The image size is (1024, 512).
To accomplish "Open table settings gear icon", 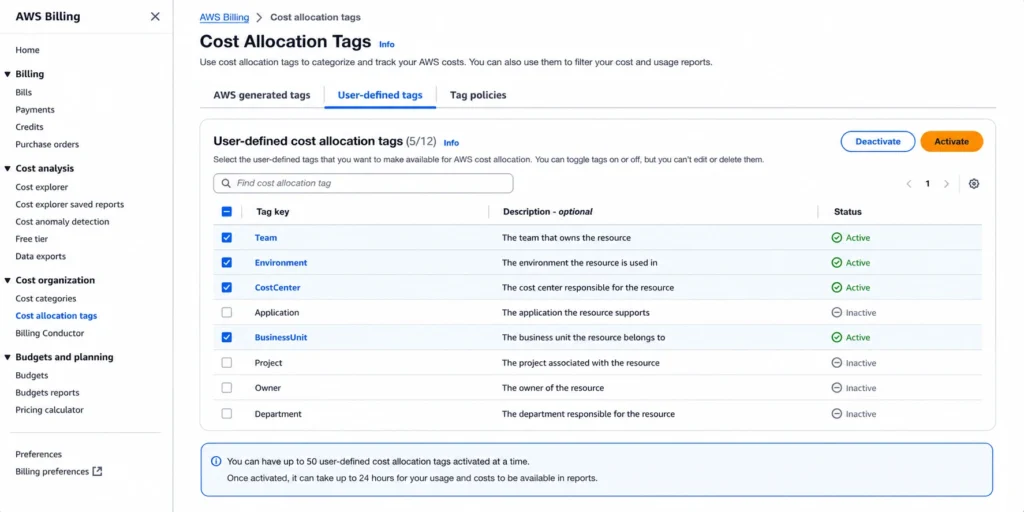I will click(x=974, y=184).
